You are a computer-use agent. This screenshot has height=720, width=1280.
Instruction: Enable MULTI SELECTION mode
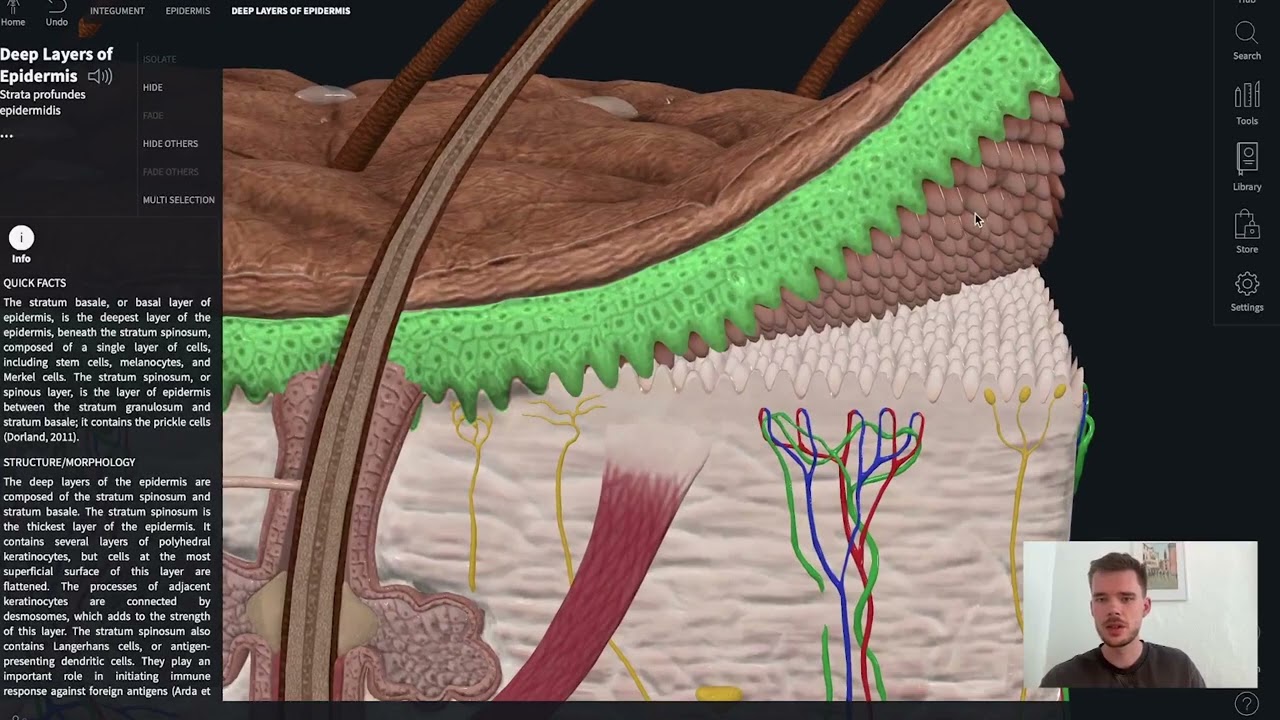(178, 200)
